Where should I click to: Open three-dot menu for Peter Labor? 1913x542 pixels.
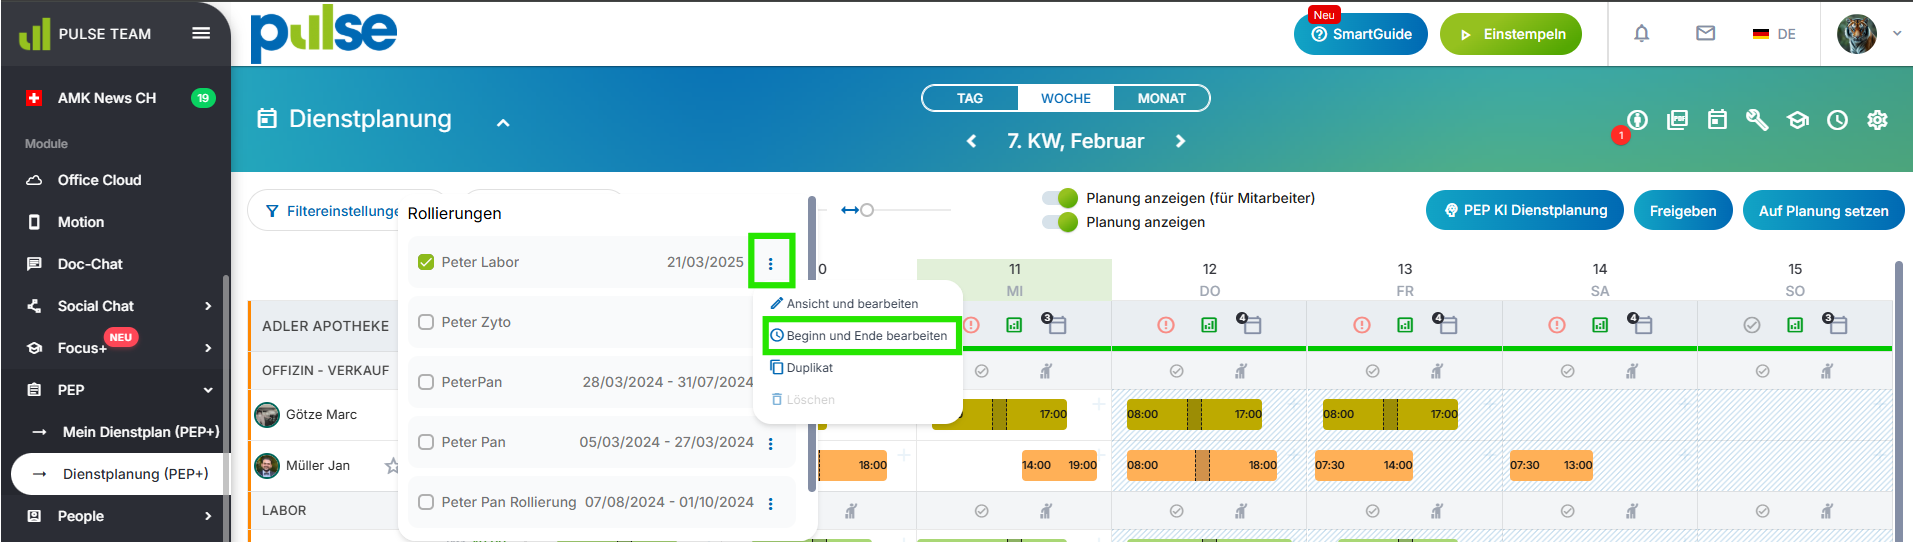771,263
